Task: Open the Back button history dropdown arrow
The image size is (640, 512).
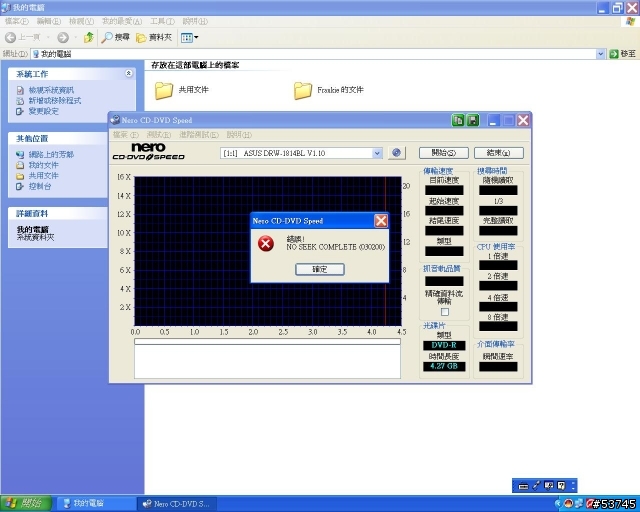Action: [x=48, y=38]
